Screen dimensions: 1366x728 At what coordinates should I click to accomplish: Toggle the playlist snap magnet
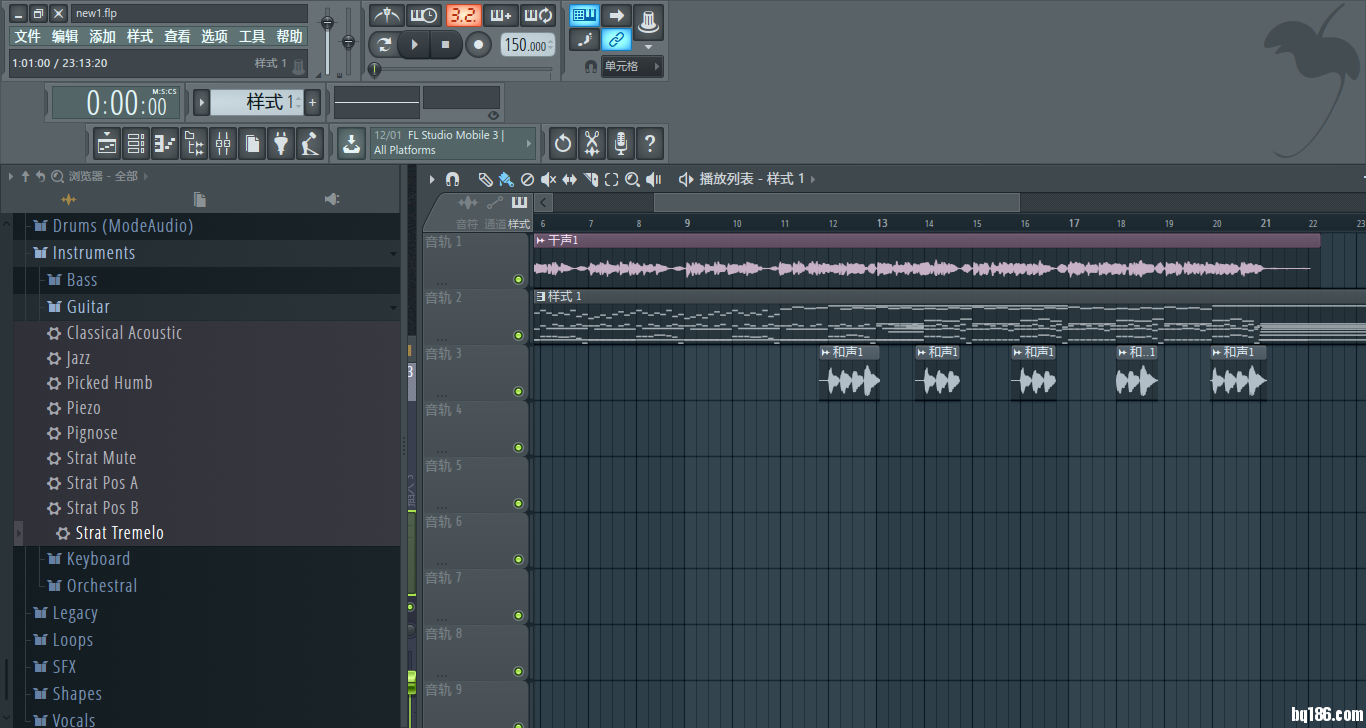point(452,179)
